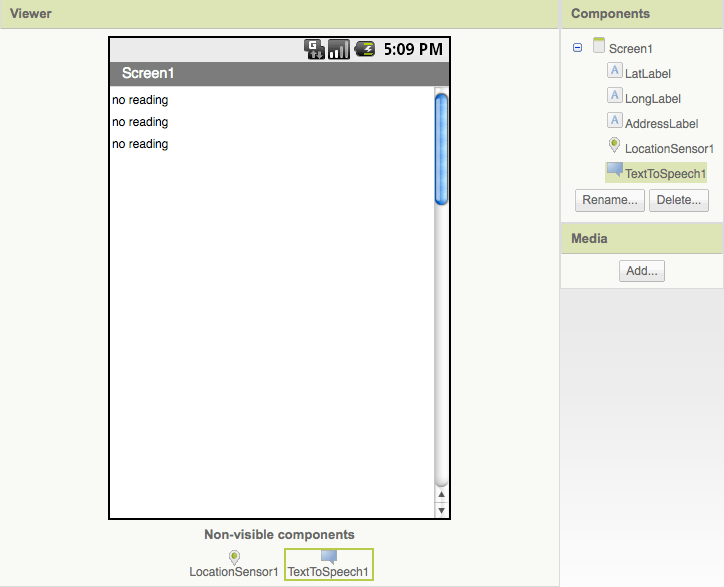This screenshot has width=724, height=587.
Task: Click the blue scrollbar thumb in phone viewer
Action: 441,149
